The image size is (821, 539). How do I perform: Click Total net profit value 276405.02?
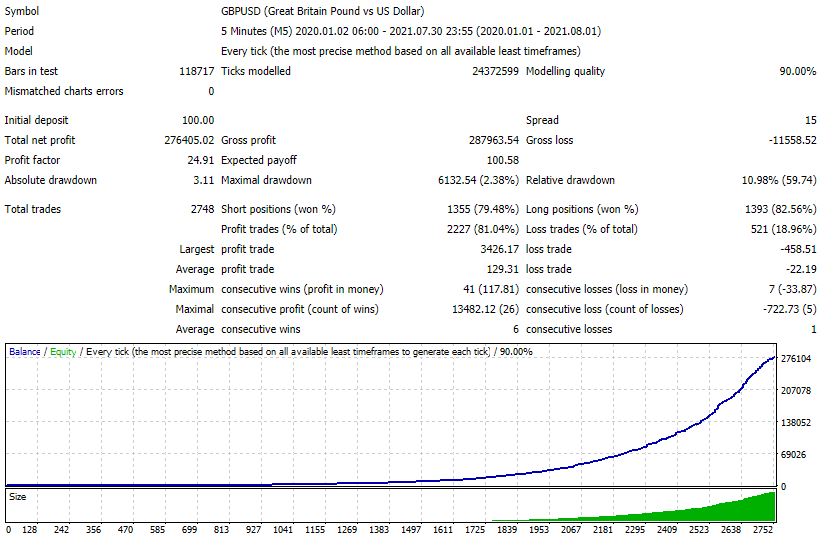click(x=189, y=140)
